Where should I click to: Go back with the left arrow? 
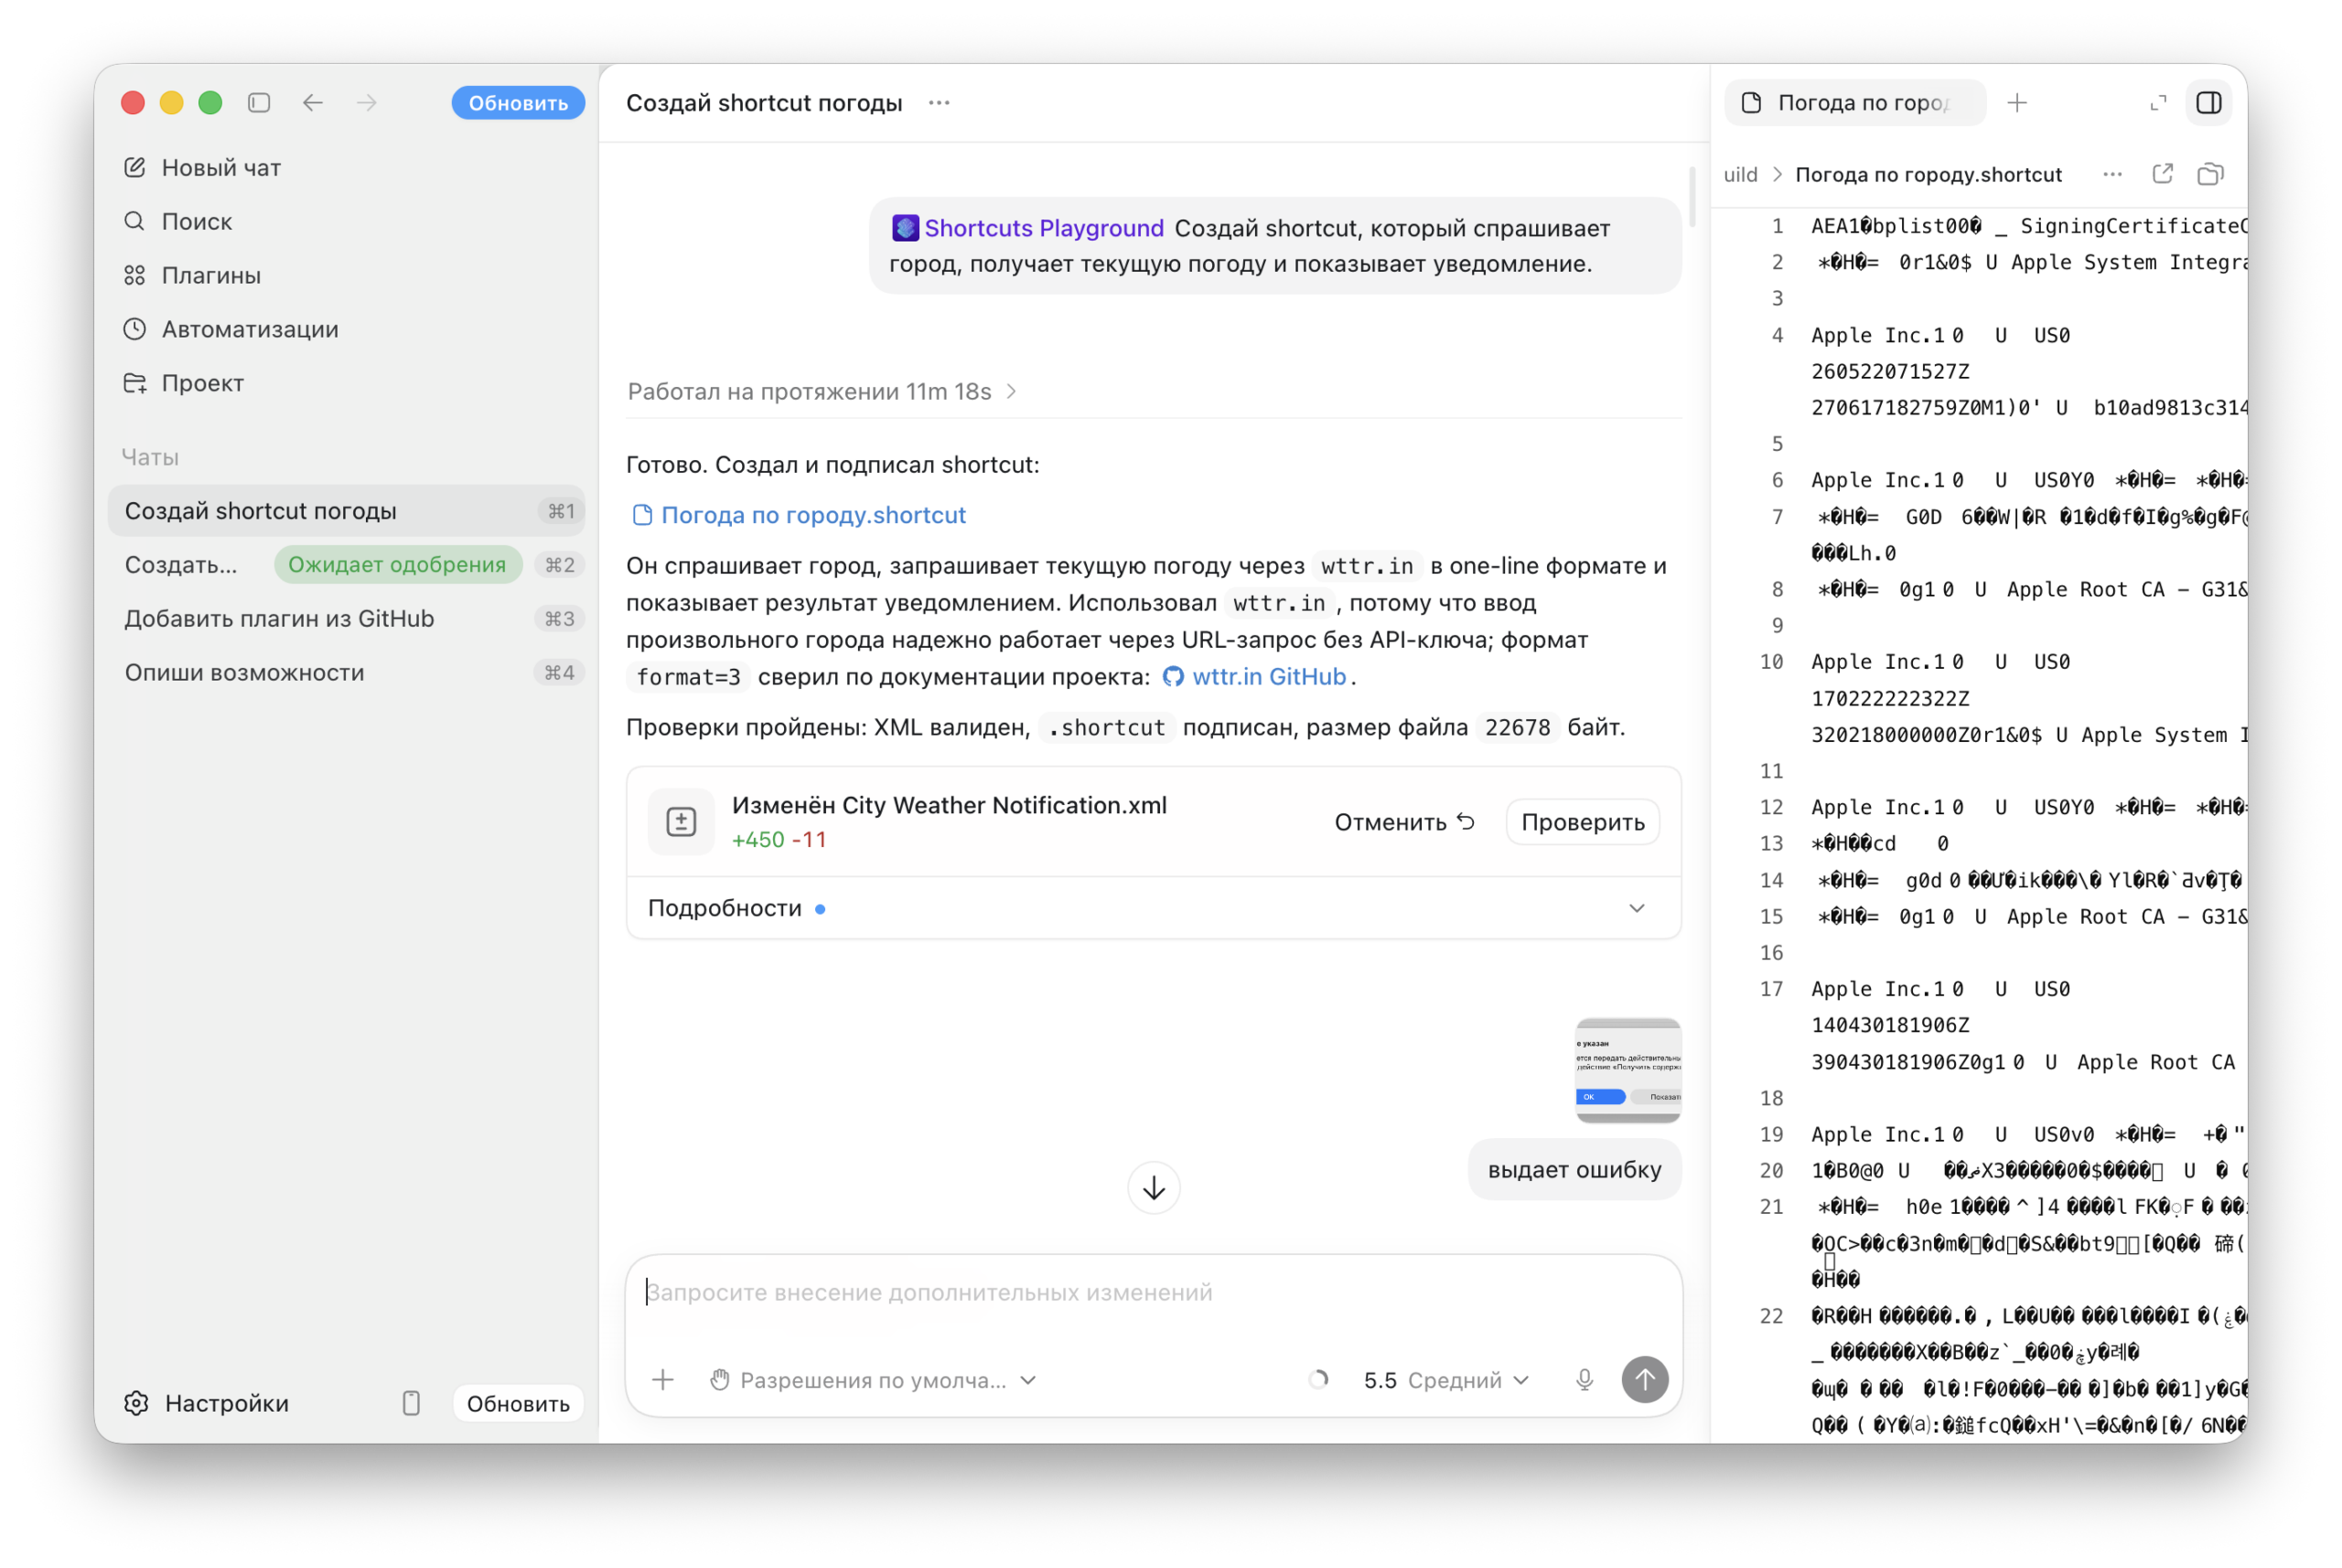[313, 103]
